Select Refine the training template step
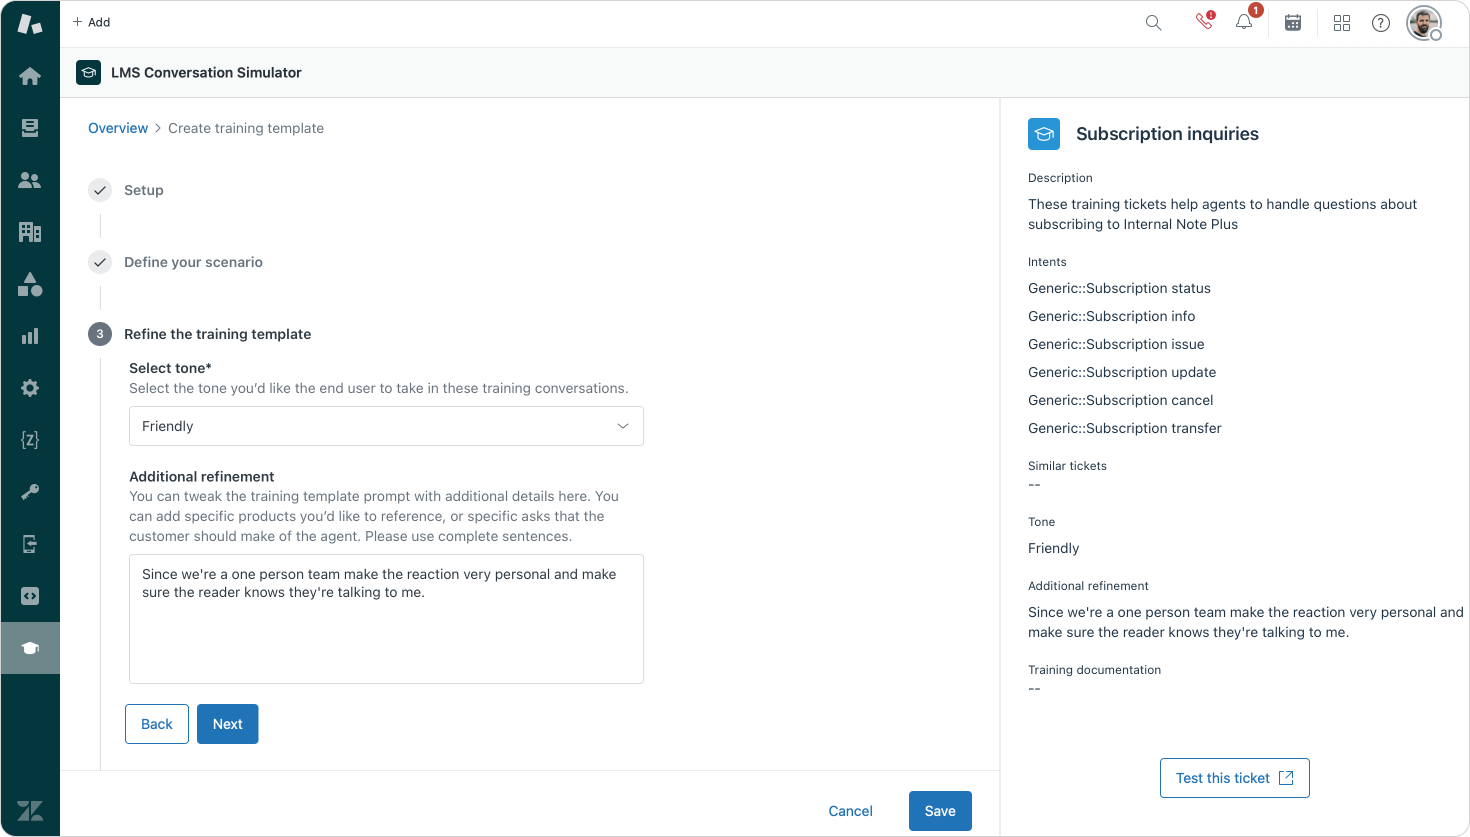 click(217, 334)
